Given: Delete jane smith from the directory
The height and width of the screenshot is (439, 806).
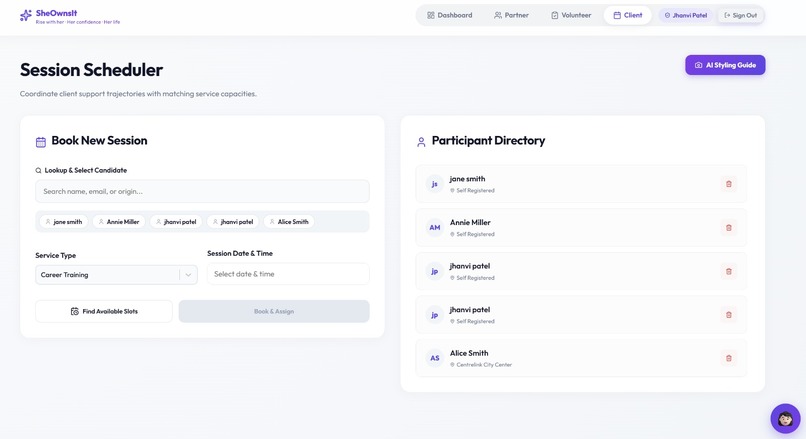Looking at the screenshot, I should (728, 184).
